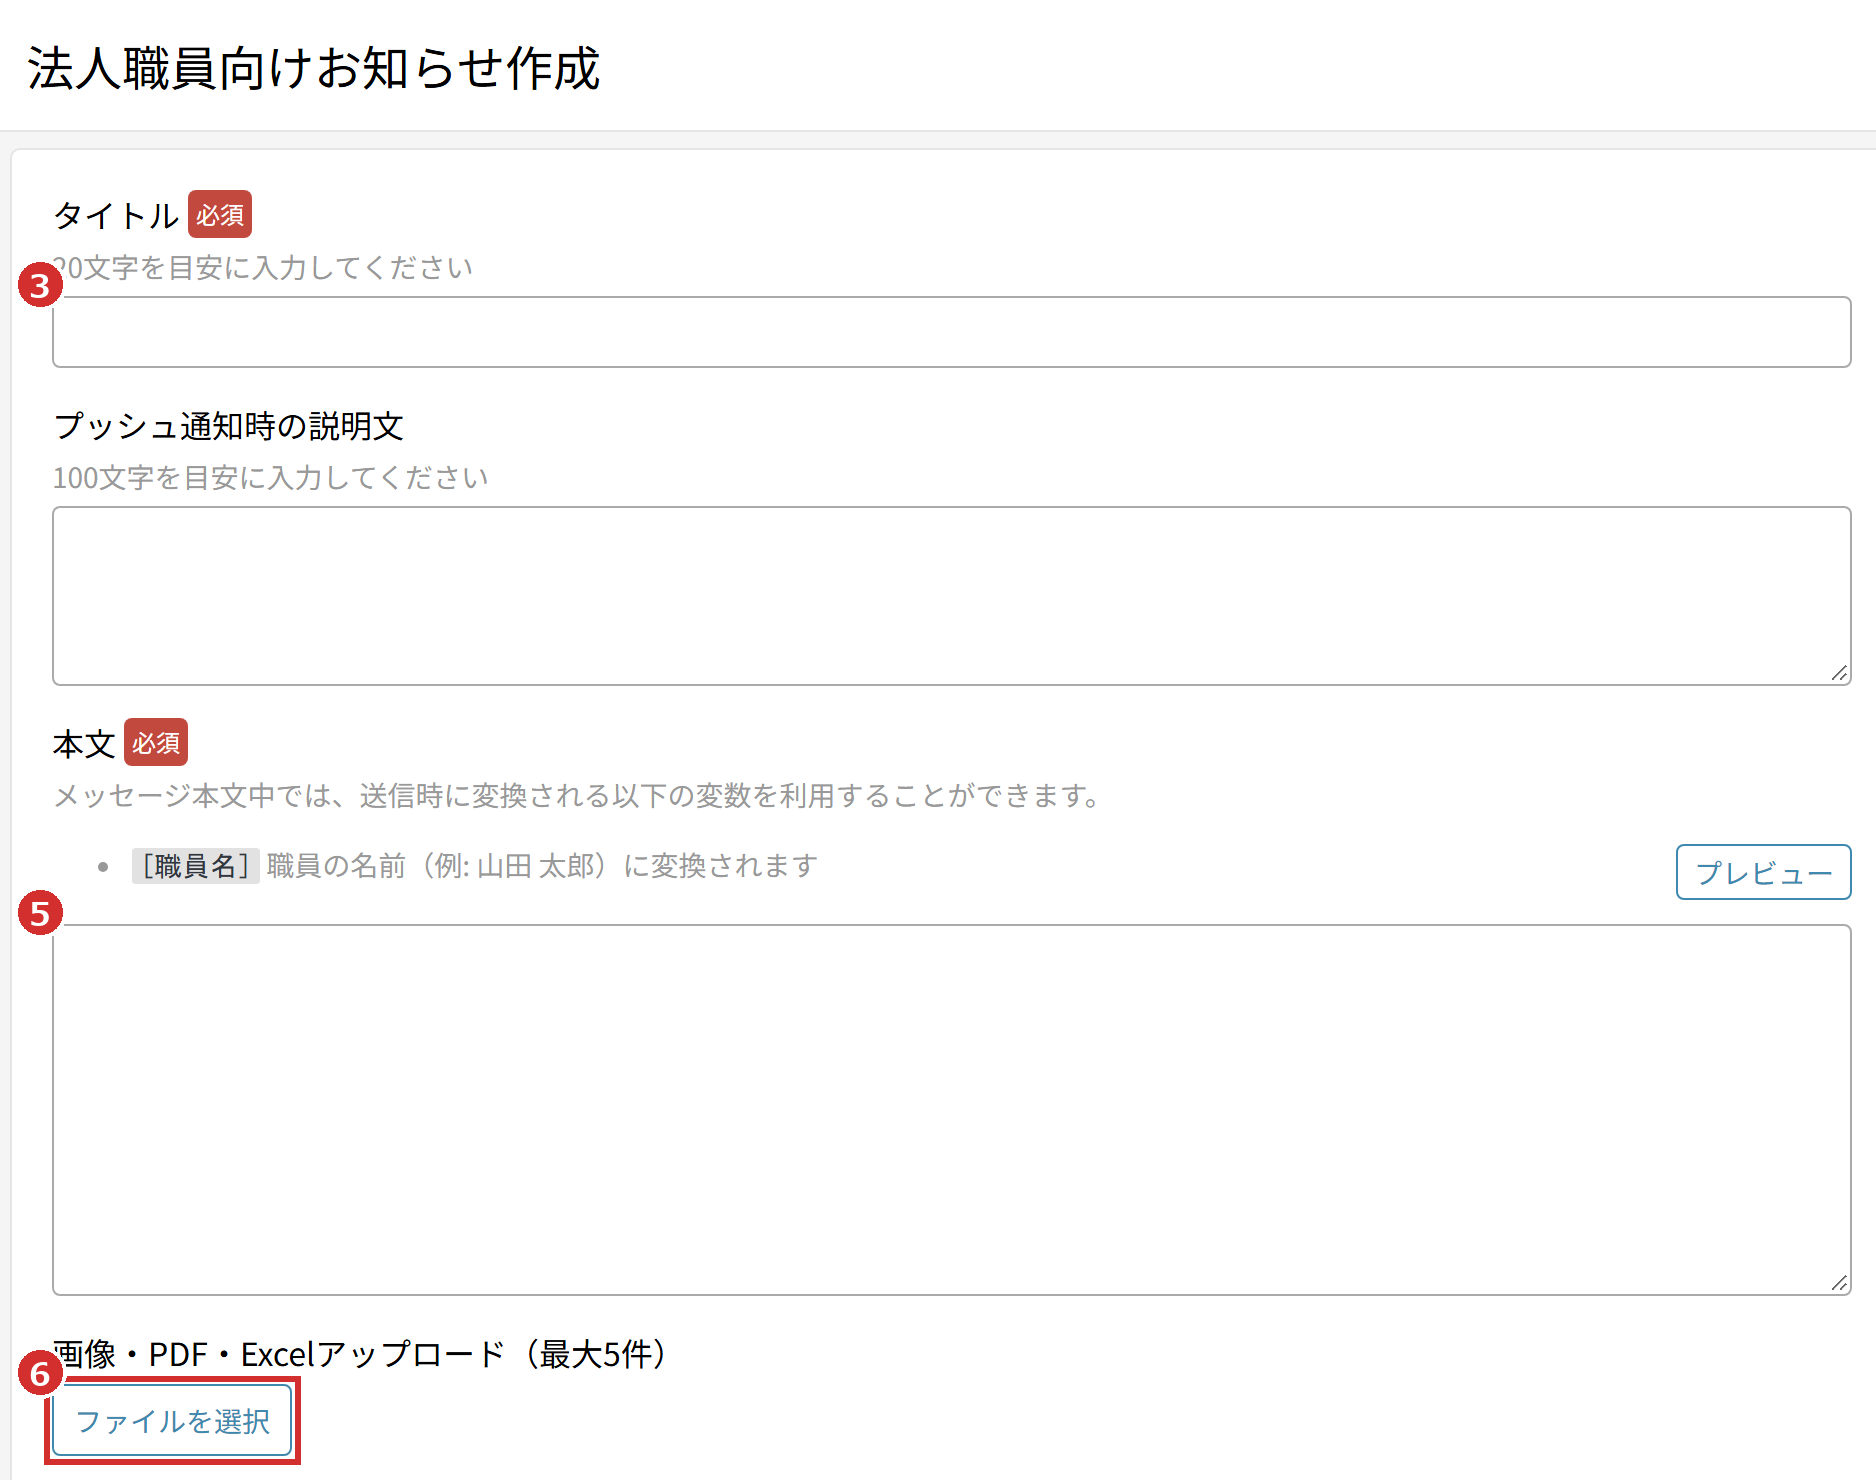The width and height of the screenshot is (1876, 1480).
Task: Click the 本文 field label
Action: click(84, 744)
